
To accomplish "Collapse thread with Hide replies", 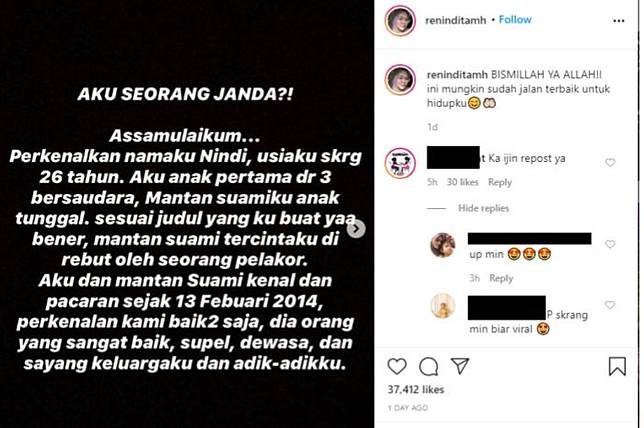I will (483, 208).
